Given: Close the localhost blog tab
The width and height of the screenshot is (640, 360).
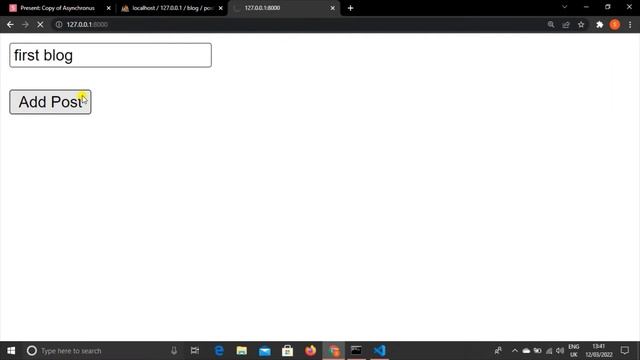Looking at the screenshot, I should tap(220, 8).
